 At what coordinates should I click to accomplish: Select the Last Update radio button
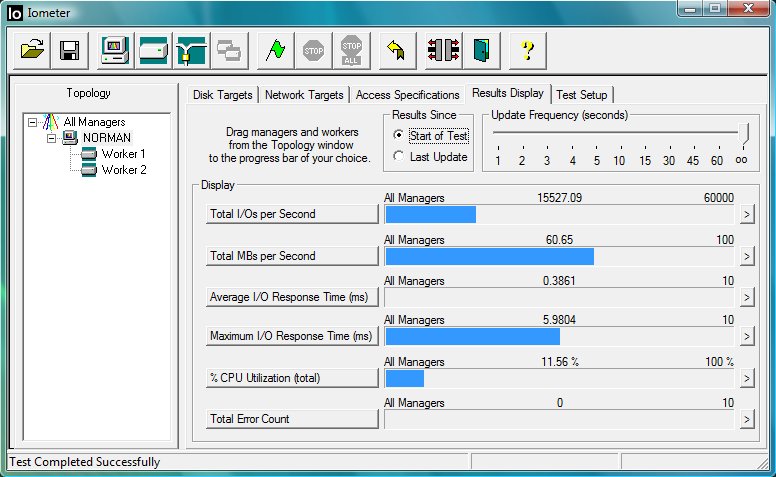click(398, 156)
